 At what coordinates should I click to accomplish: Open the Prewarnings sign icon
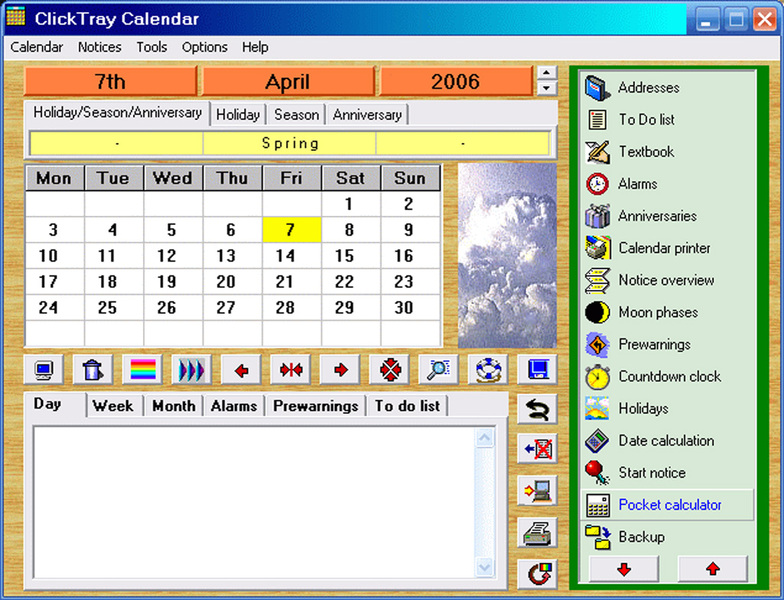click(x=598, y=344)
